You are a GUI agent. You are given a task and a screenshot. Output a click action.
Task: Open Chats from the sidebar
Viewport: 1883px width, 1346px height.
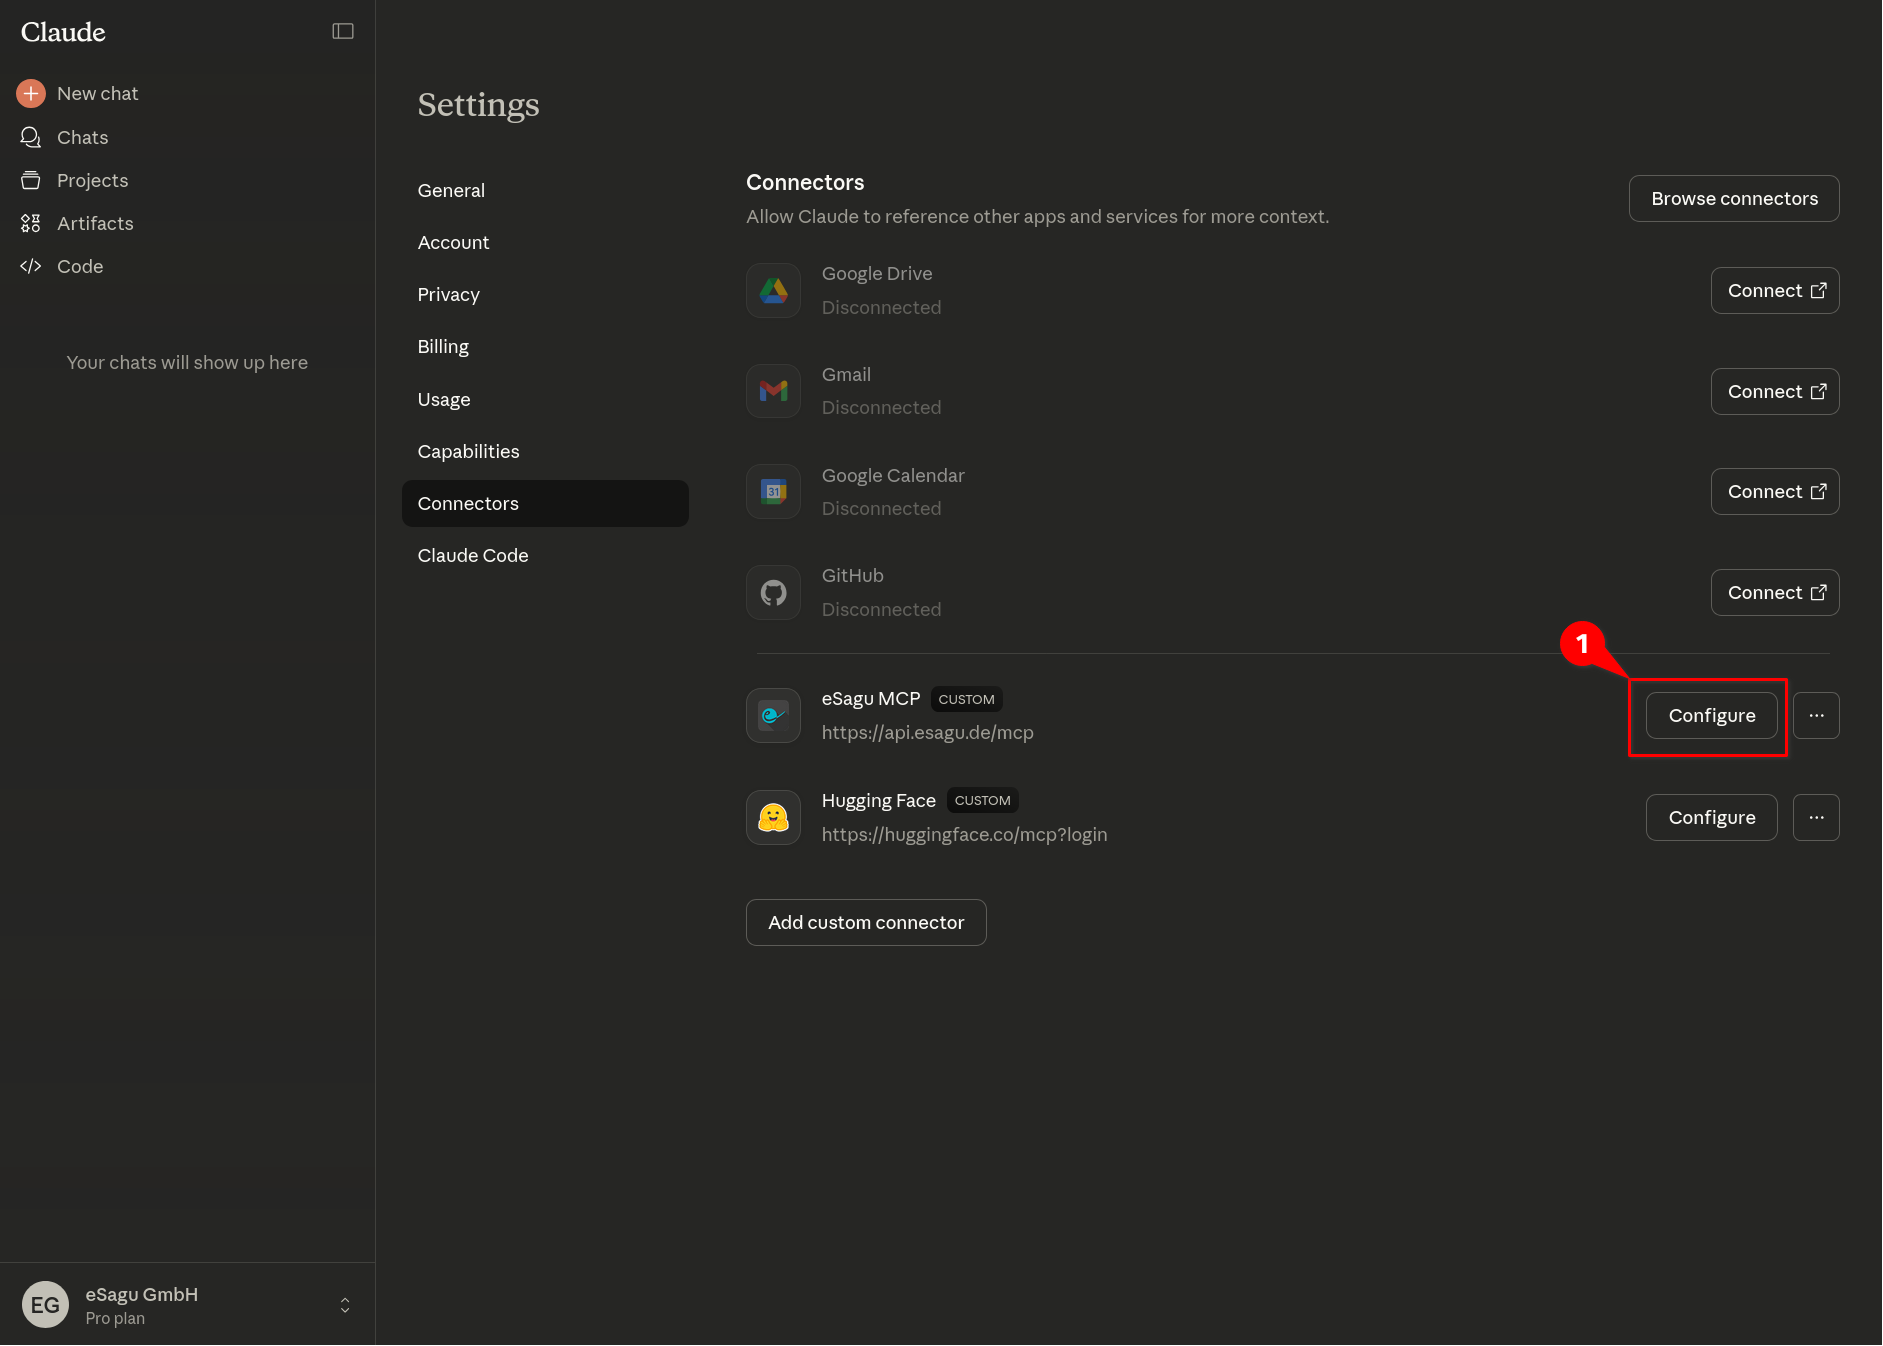coord(82,137)
